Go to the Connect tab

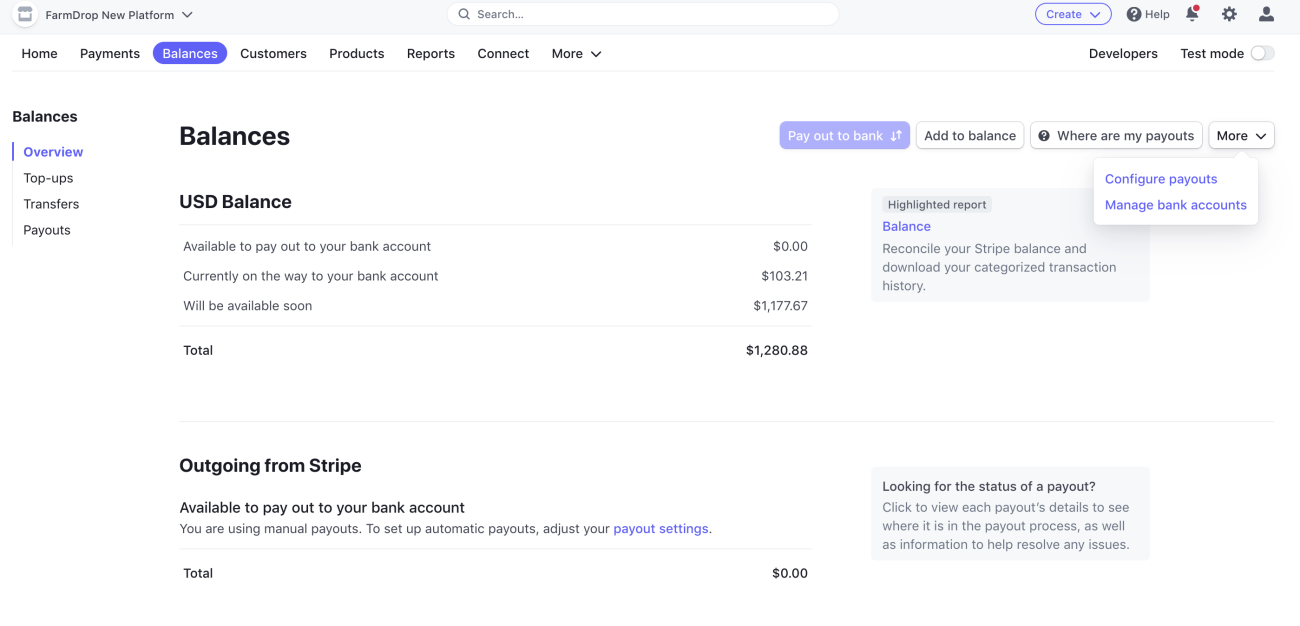[503, 54]
